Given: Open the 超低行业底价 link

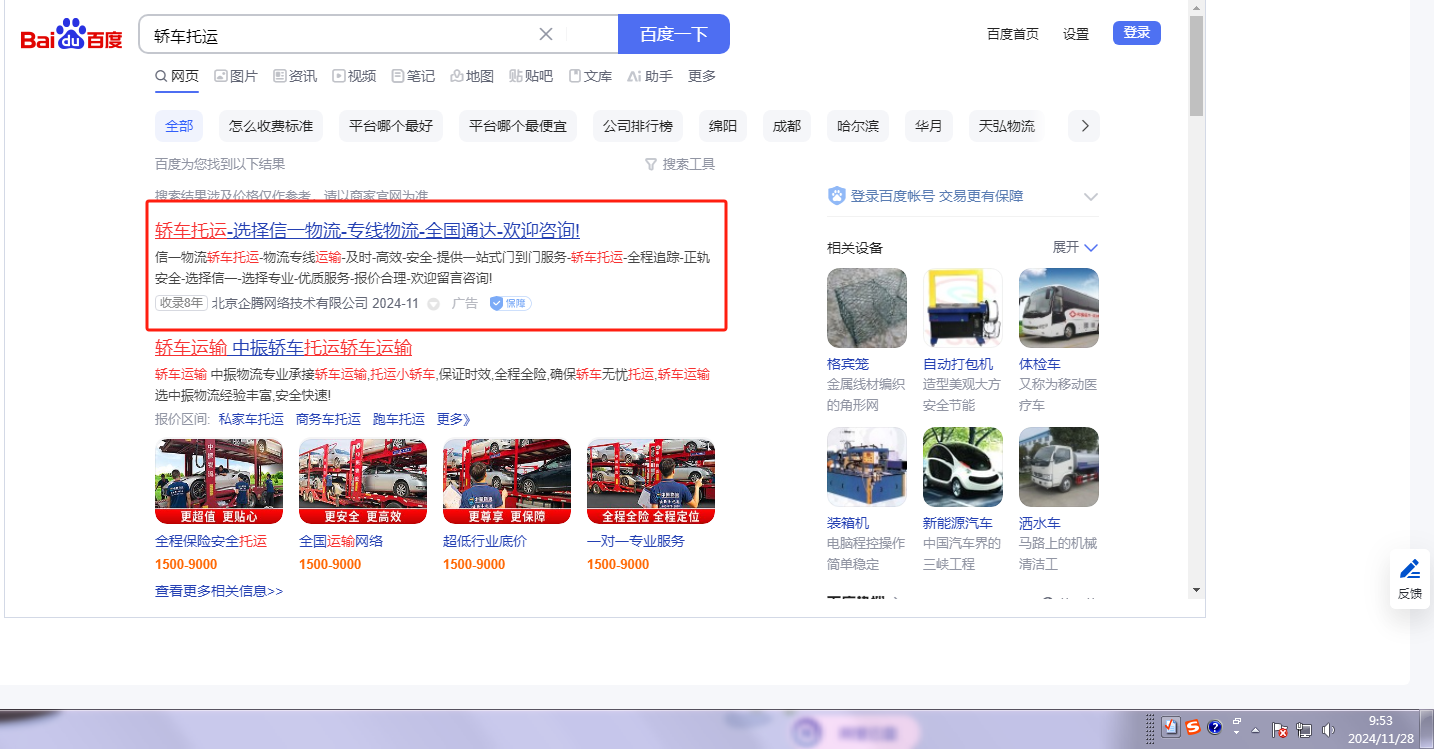Looking at the screenshot, I should [x=485, y=541].
